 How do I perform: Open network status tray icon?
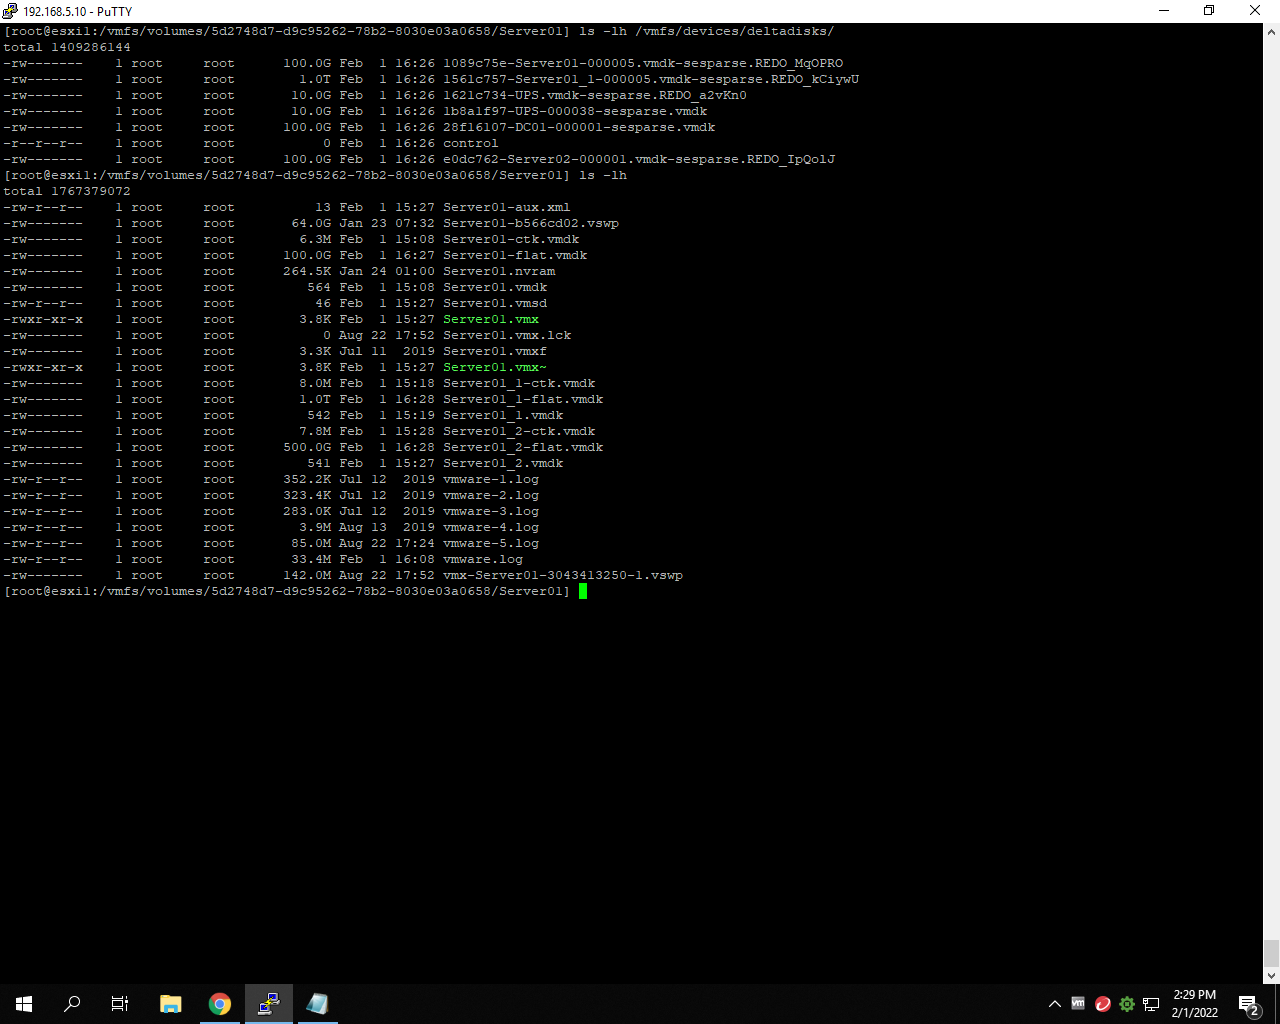pyautogui.click(x=1151, y=1004)
